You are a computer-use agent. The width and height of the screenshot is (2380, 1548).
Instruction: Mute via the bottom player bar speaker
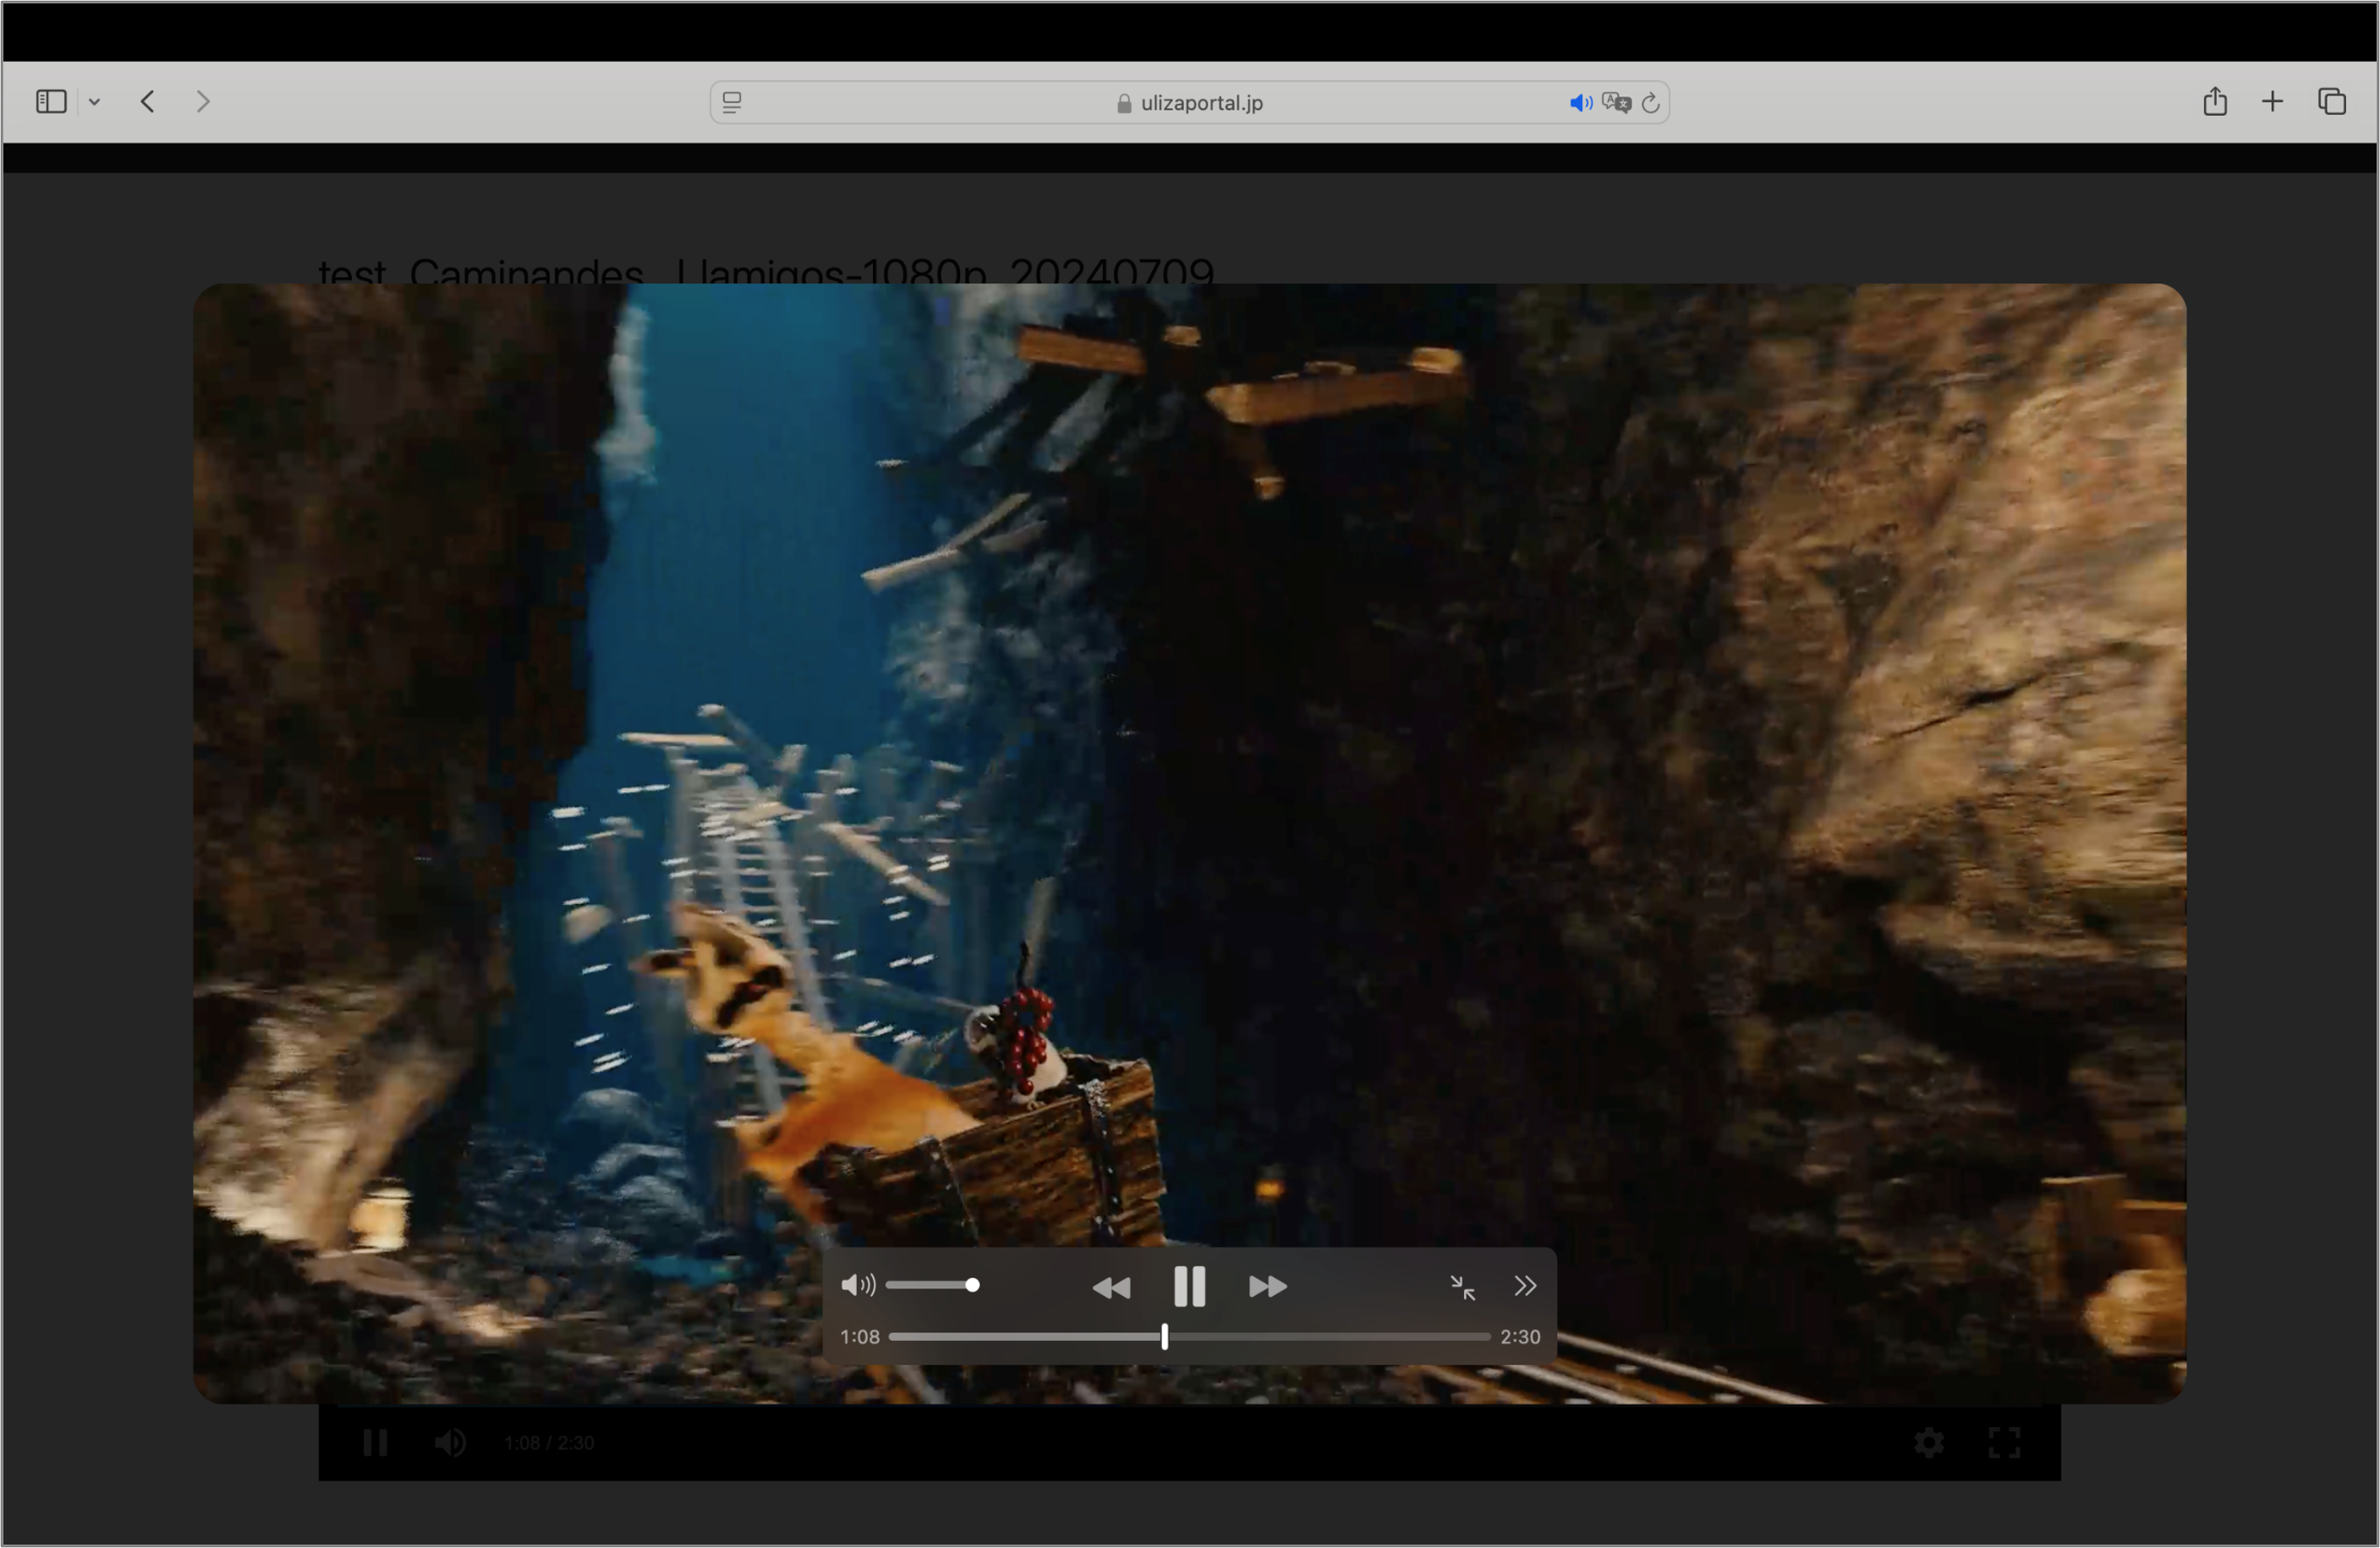pos(450,1443)
